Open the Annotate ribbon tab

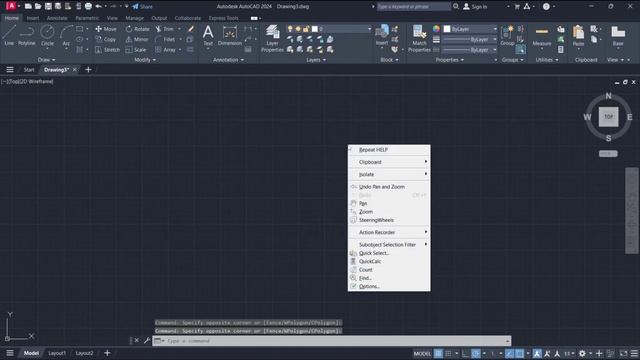click(57, 18)
